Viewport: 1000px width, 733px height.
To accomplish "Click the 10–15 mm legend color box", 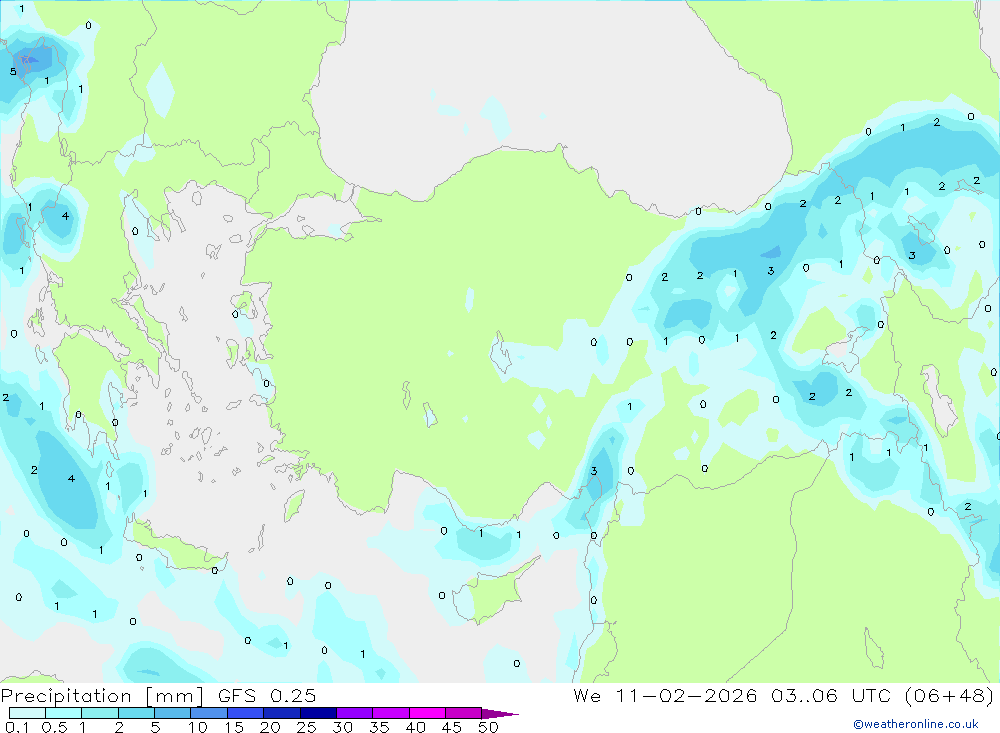I will coord(209,713).
